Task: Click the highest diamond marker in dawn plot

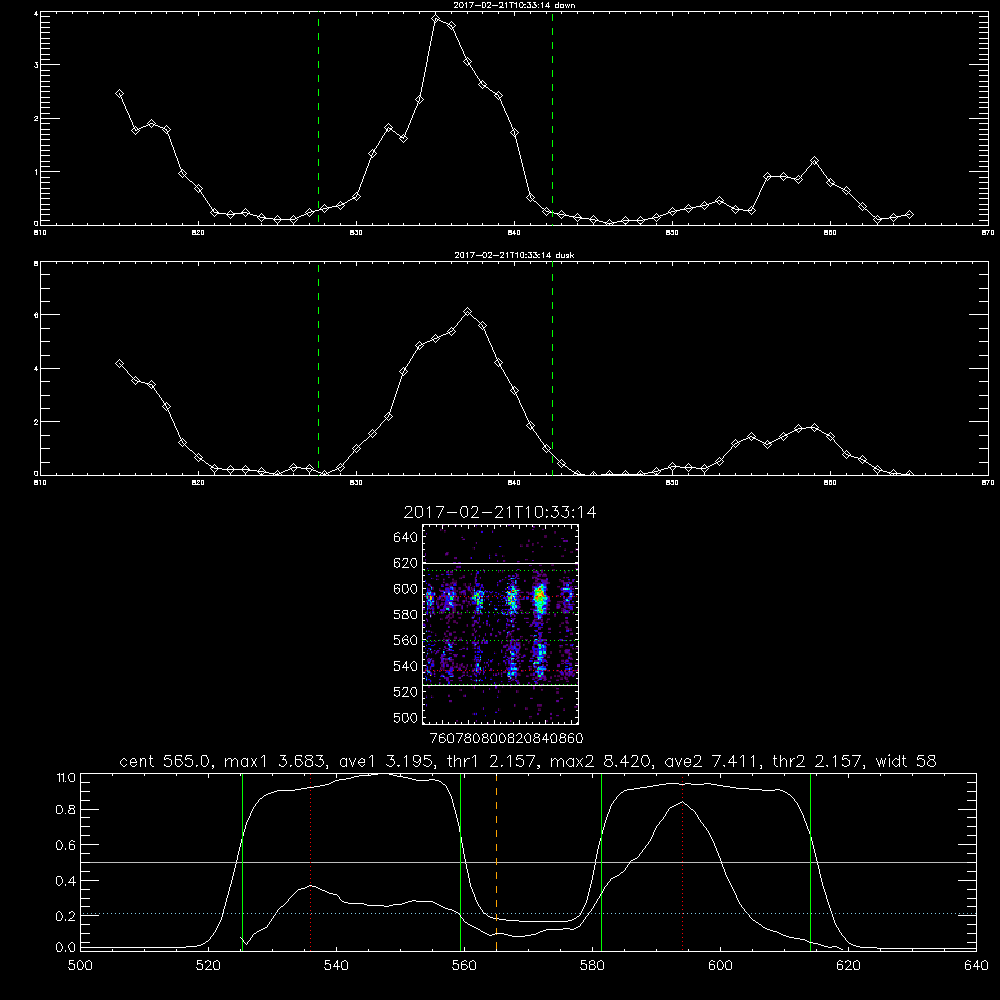Action: (436, 18)
